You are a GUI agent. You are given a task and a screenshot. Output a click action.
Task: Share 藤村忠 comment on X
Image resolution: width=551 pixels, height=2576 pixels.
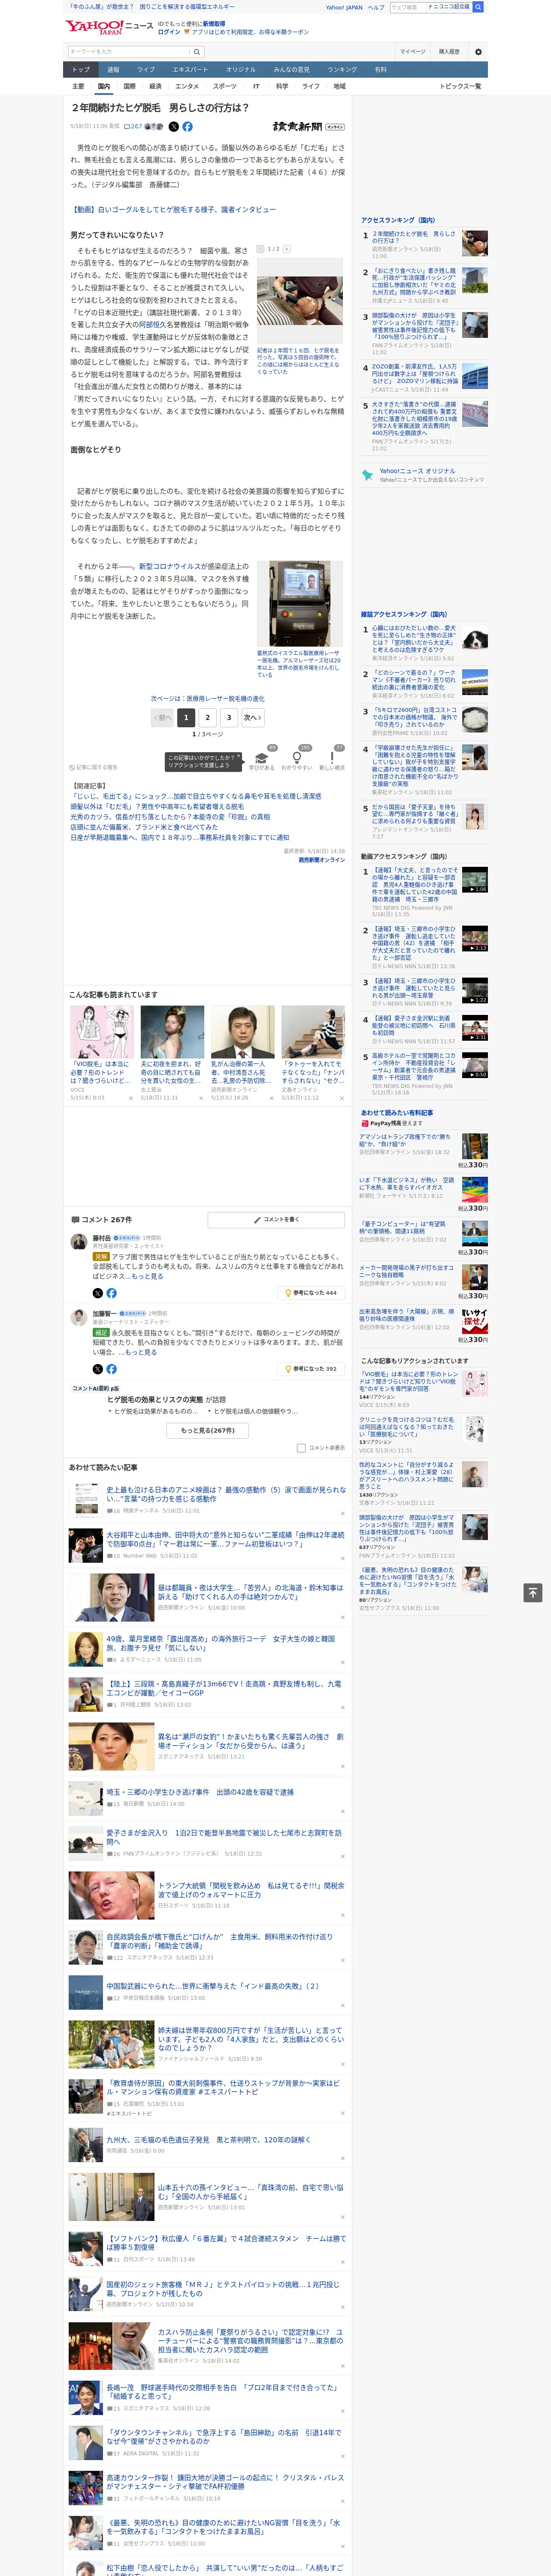[98, 1293]
